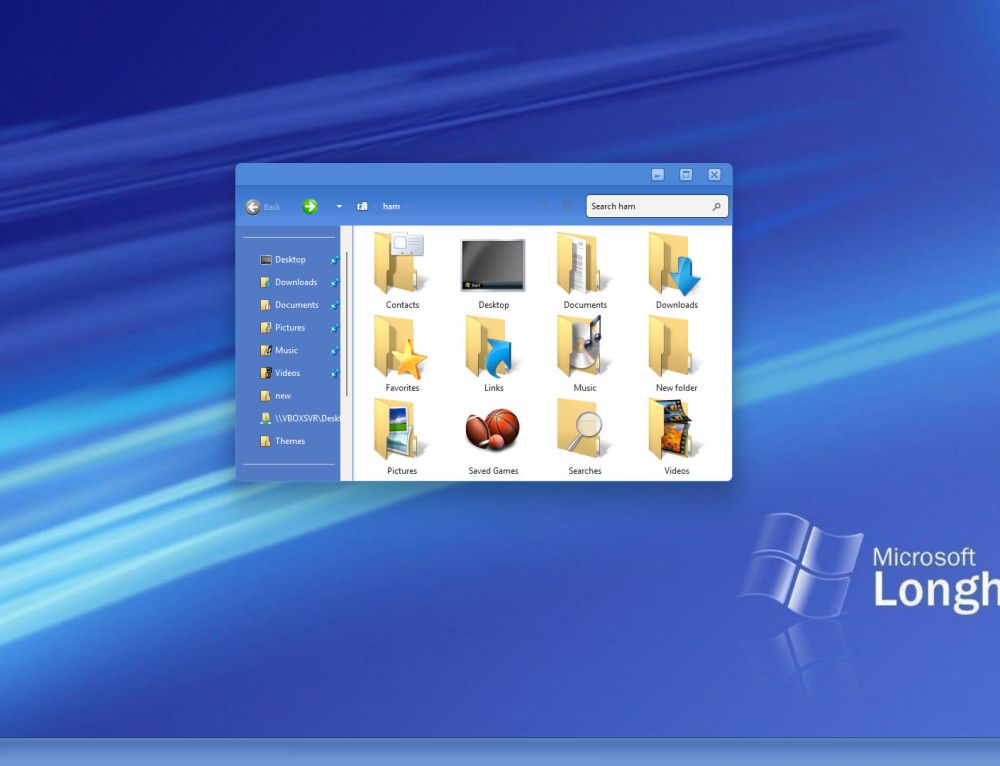Open Music folder in the file pane
Screen dimensions: 1000x766
pos(585,347)
